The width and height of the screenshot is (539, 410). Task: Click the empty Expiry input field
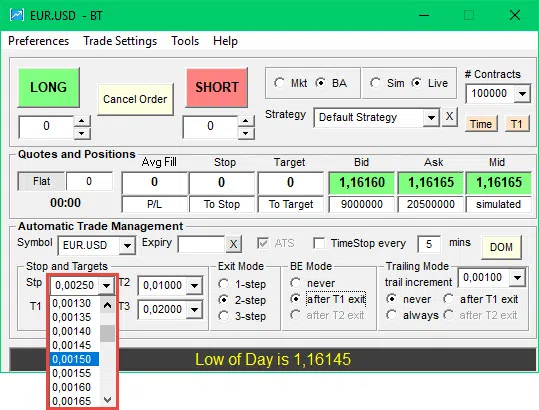(201, 244)
